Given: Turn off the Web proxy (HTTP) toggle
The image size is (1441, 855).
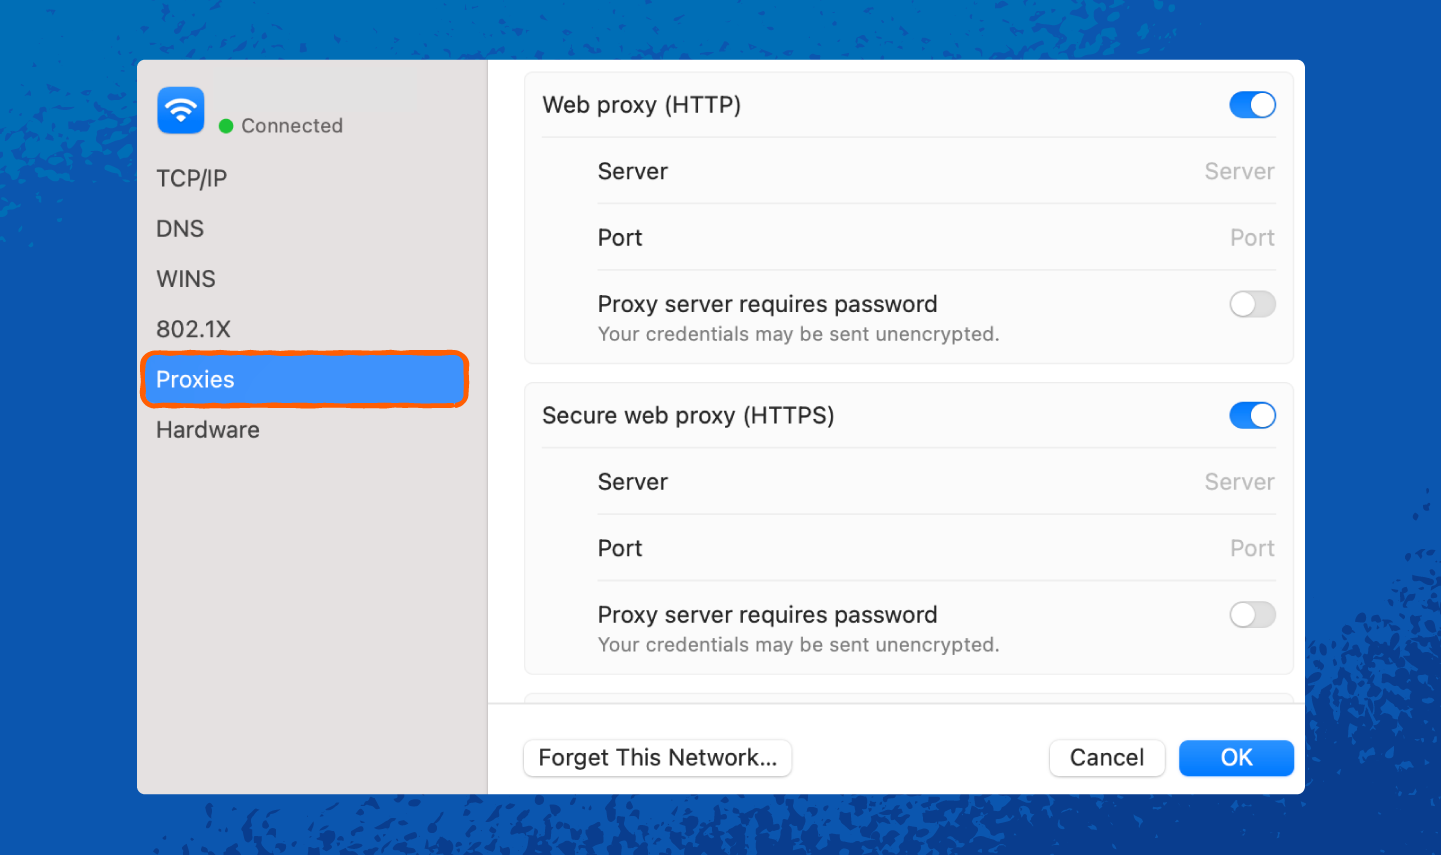Looking at the screenshot, I should (1252, 105).
